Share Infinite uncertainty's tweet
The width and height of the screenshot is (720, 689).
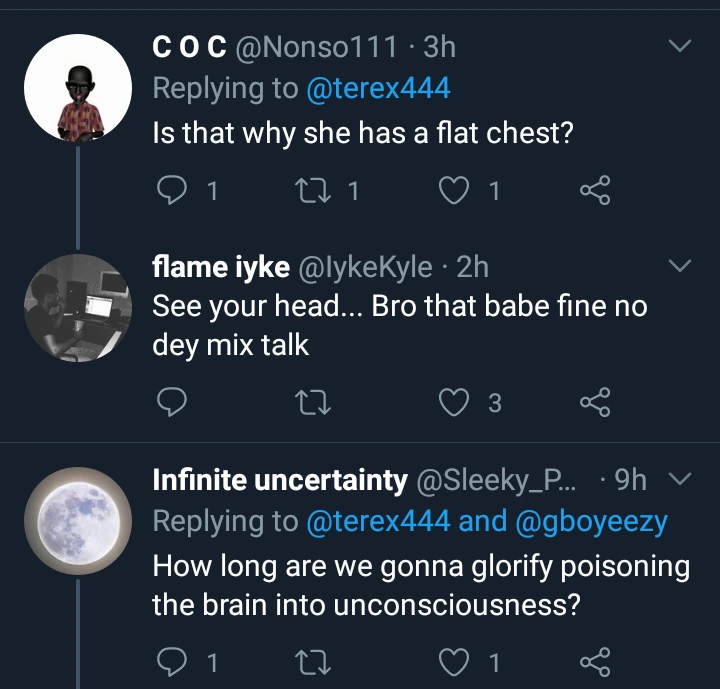coord(595,662)
